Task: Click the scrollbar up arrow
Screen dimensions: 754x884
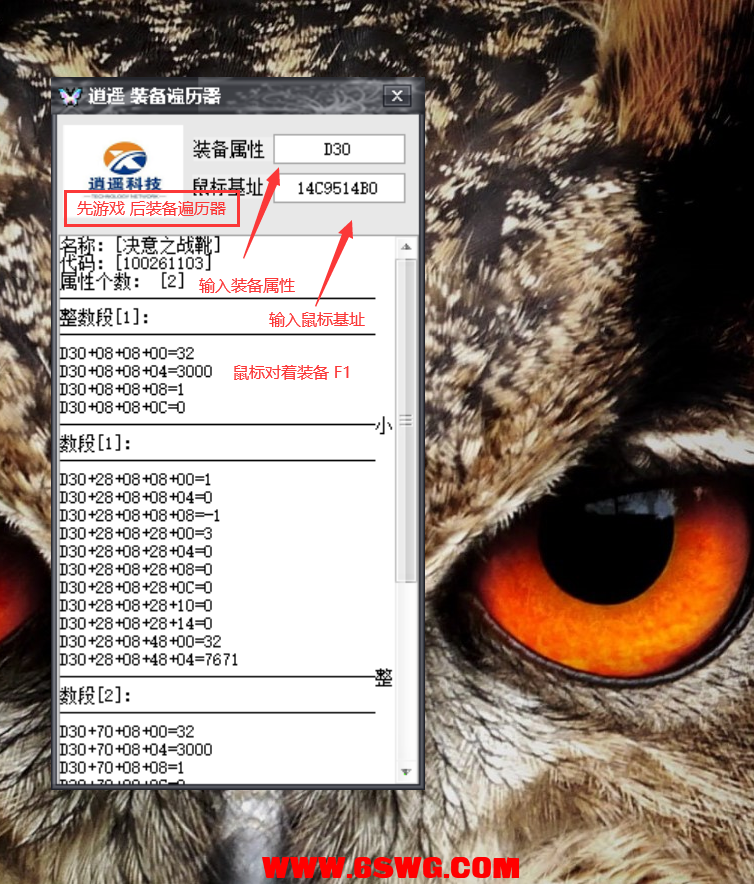Action: 406,247
